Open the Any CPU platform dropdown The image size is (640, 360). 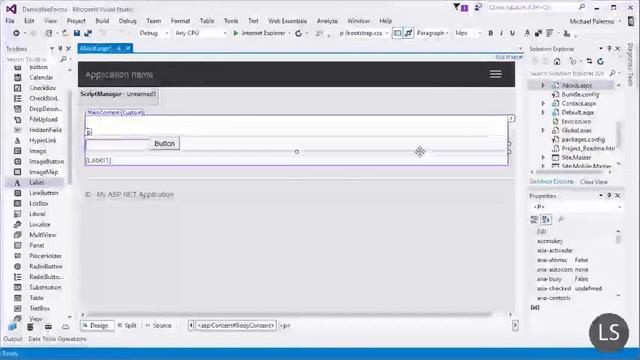[201, 33]
